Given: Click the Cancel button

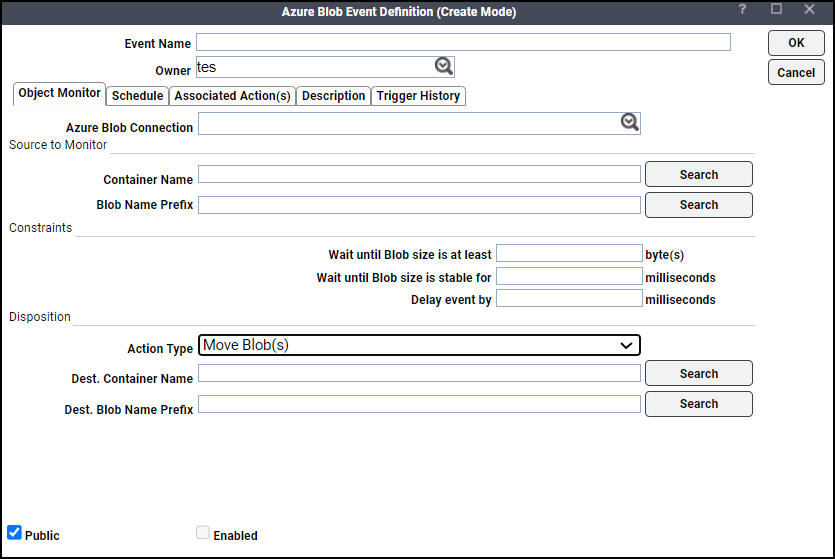Looking at the screenshot, I should pos(796,72).
